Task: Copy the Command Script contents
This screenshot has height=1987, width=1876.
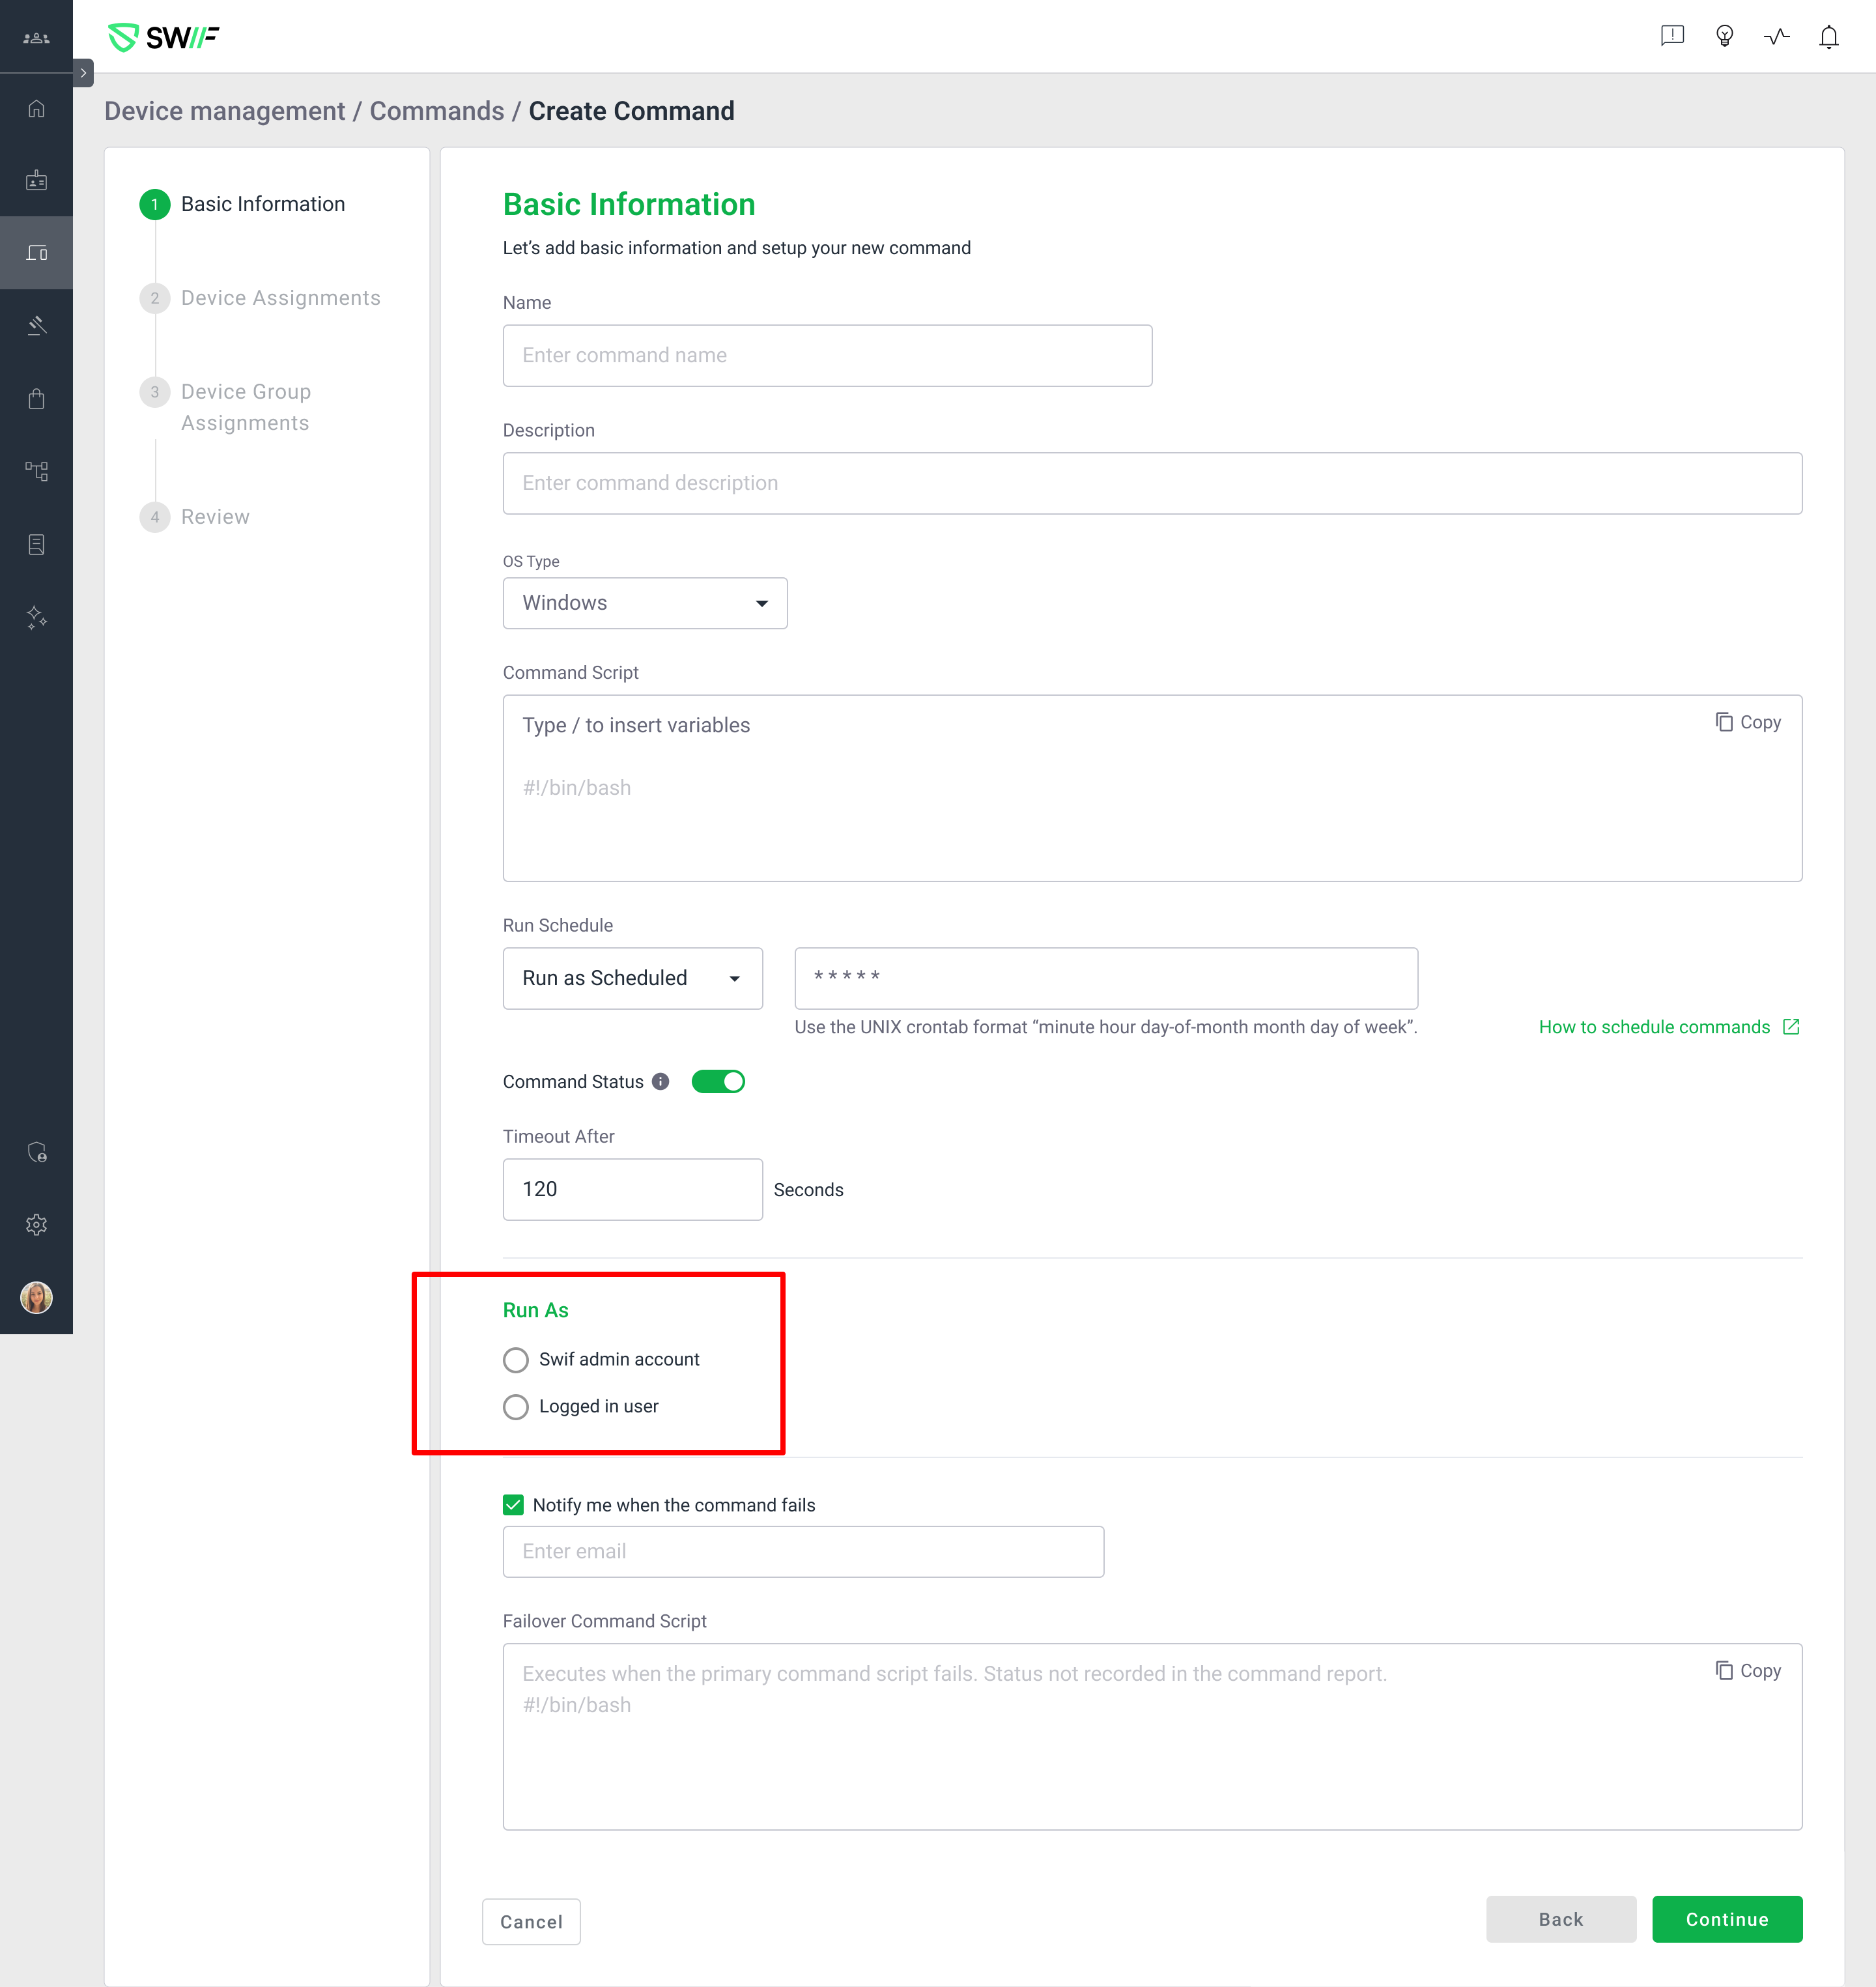Action: [x=1748, y=722]
